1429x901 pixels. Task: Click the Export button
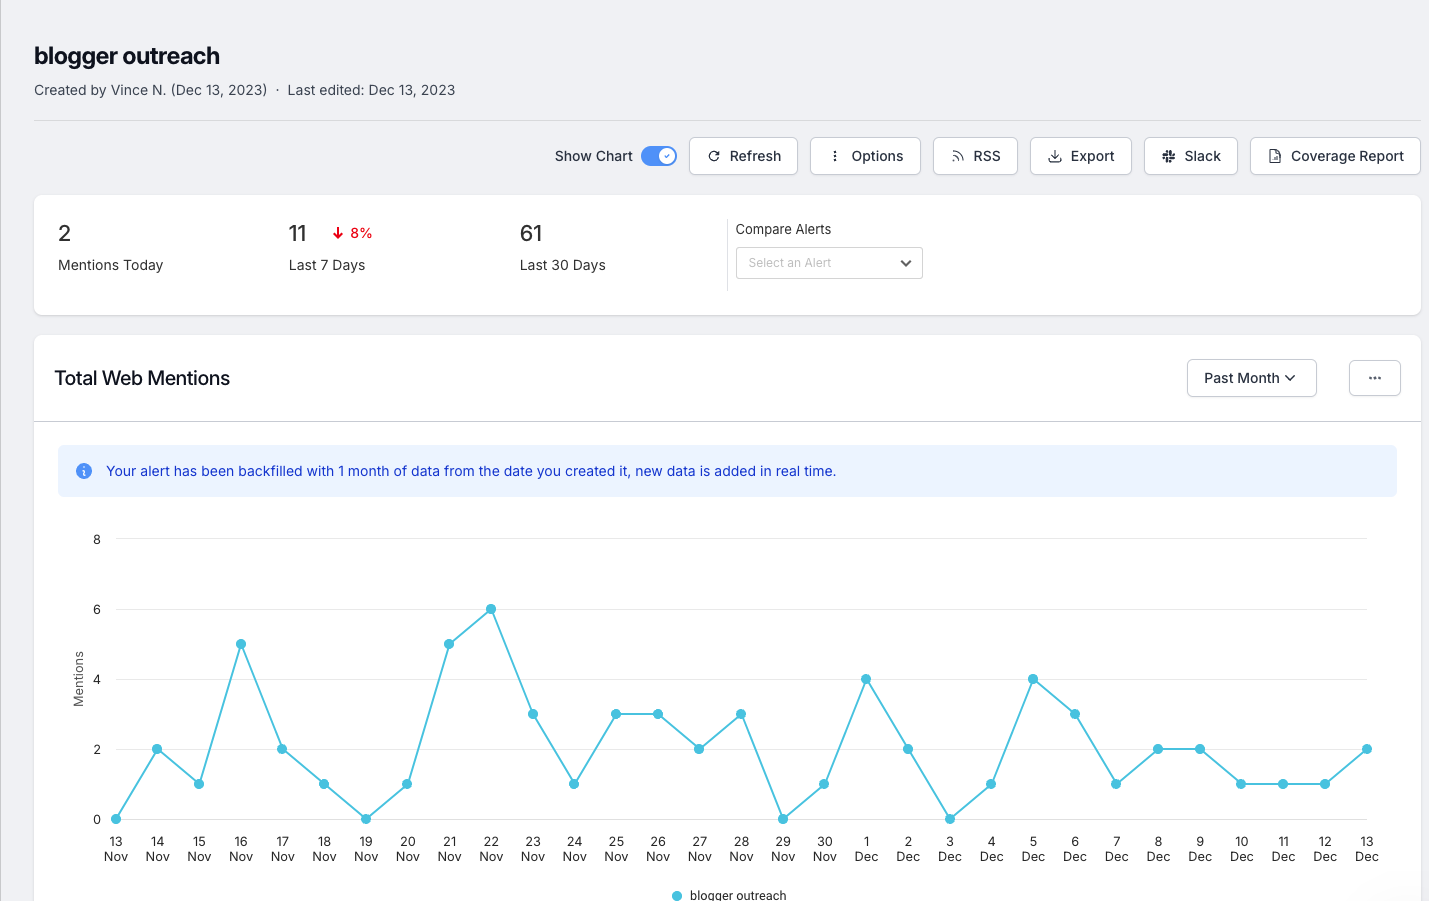point(1080,156)
